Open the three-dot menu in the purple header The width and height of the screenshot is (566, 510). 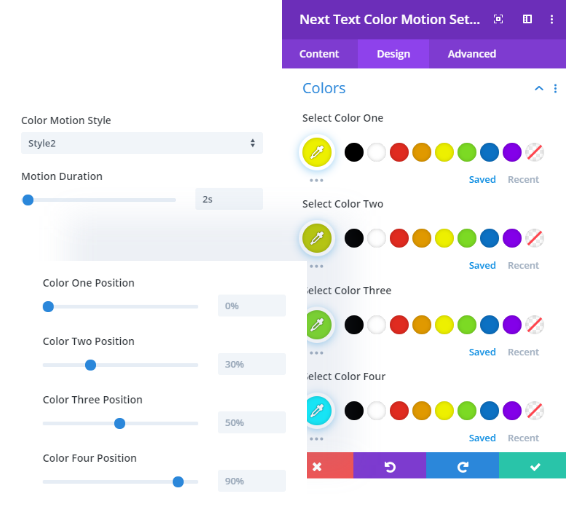(552, 19)
